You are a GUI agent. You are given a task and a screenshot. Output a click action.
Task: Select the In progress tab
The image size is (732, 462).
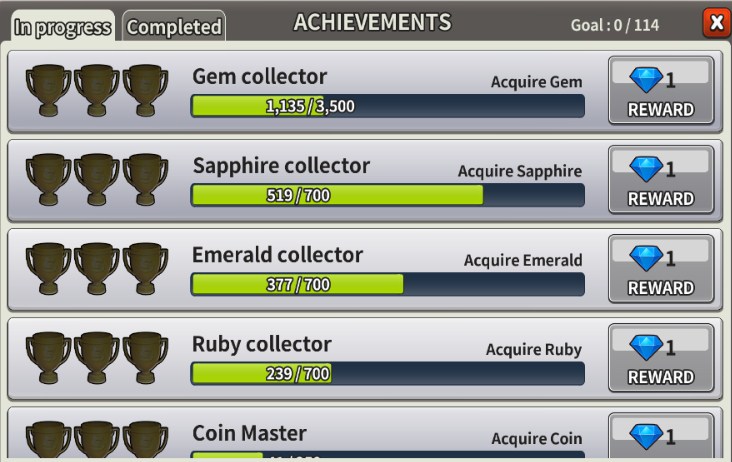click(63, 26)
